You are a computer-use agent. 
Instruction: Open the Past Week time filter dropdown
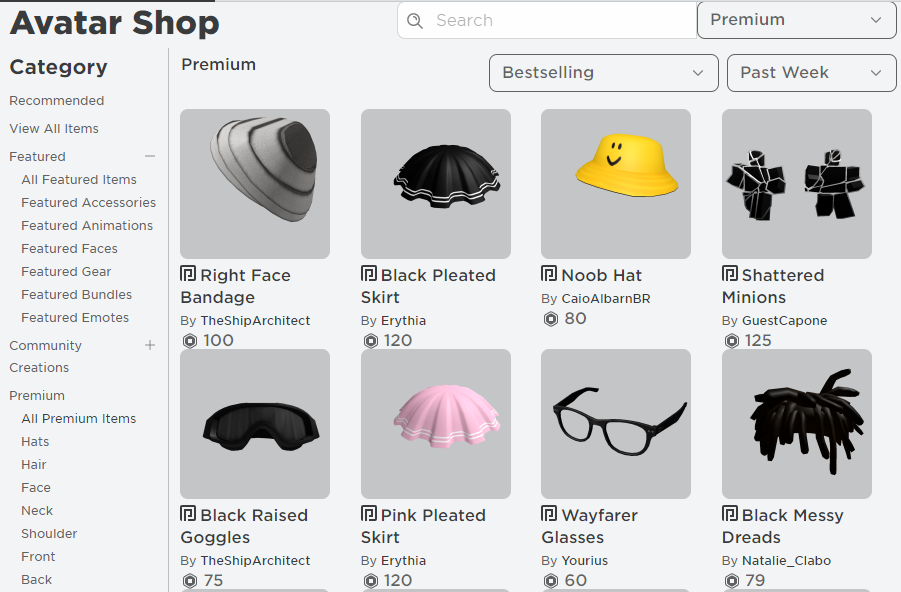pyautogui.click(x=811, y=73)
